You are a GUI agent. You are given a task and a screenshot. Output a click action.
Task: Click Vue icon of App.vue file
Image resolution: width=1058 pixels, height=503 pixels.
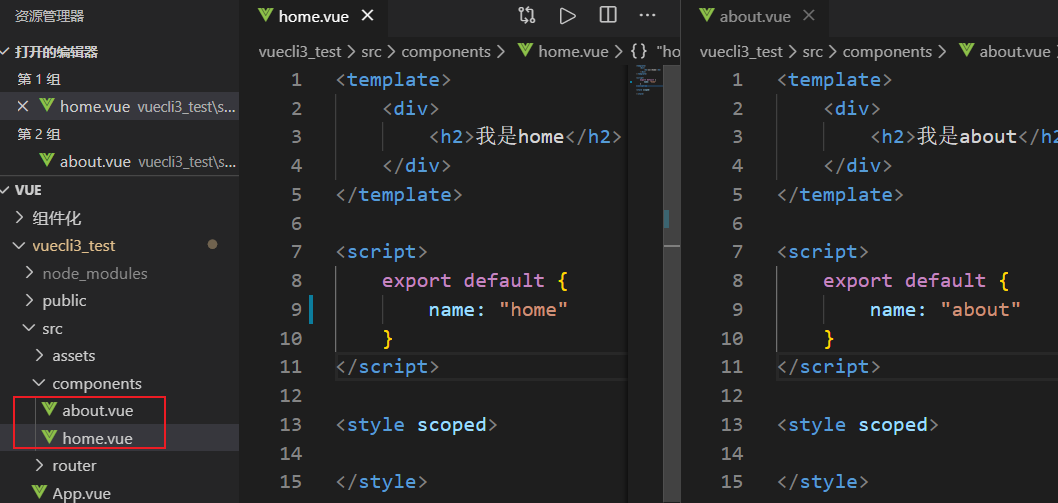[39, 492]
